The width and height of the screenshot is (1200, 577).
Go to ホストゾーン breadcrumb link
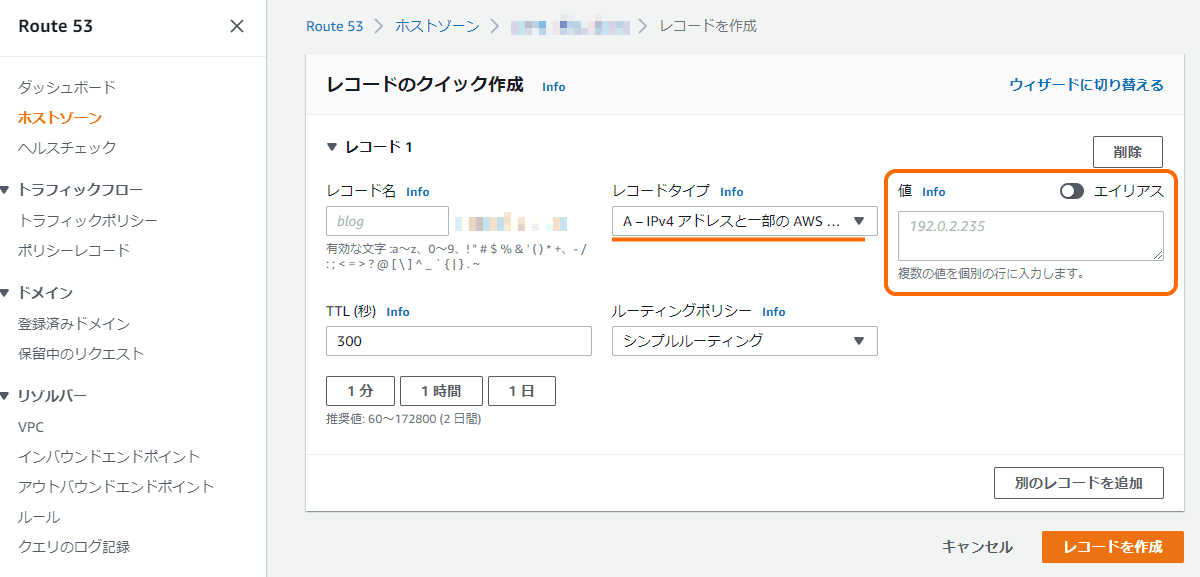[x=437, y=26]
